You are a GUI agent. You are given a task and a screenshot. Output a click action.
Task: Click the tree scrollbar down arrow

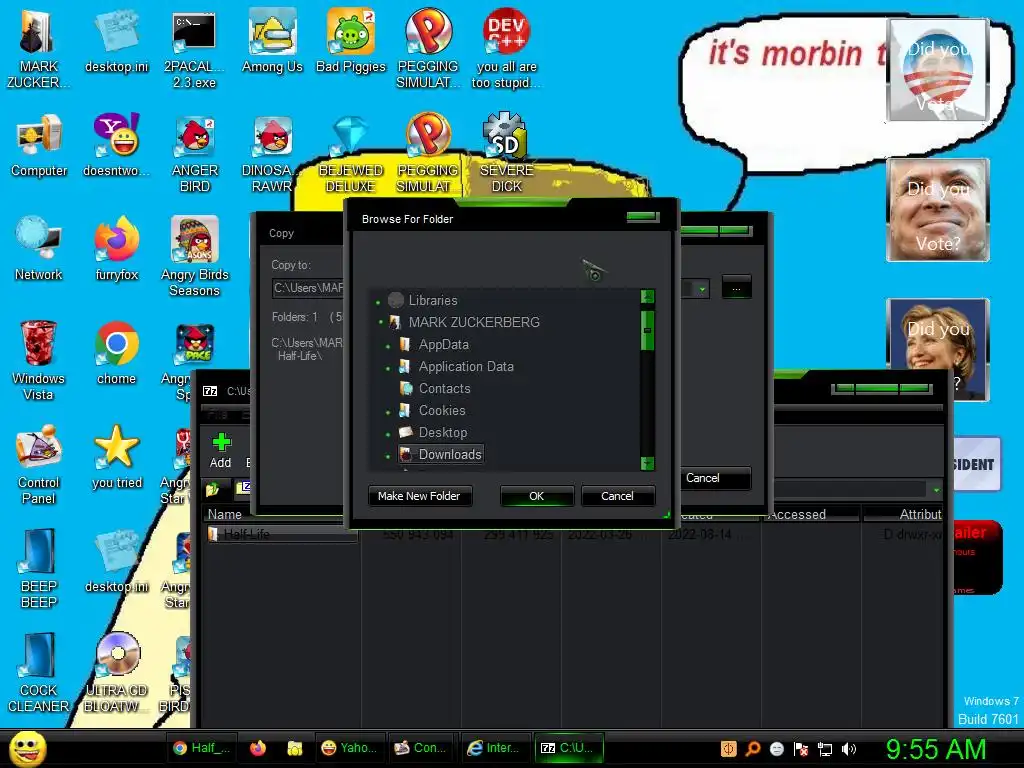647,463
